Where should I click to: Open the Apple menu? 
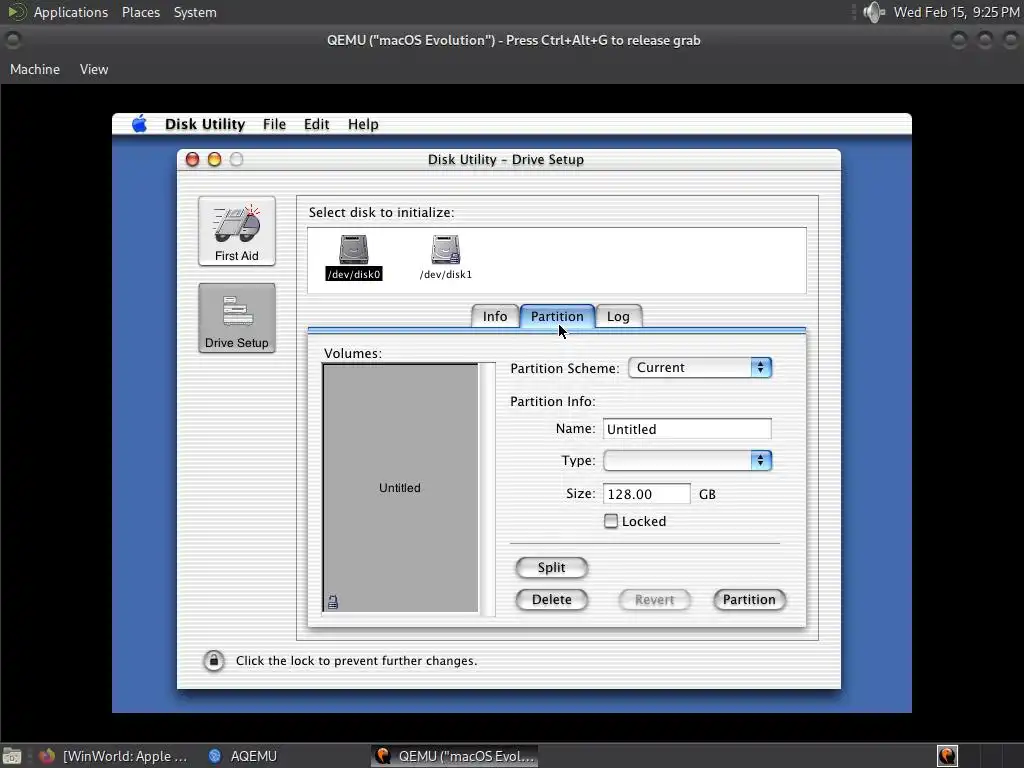point(139,124)
